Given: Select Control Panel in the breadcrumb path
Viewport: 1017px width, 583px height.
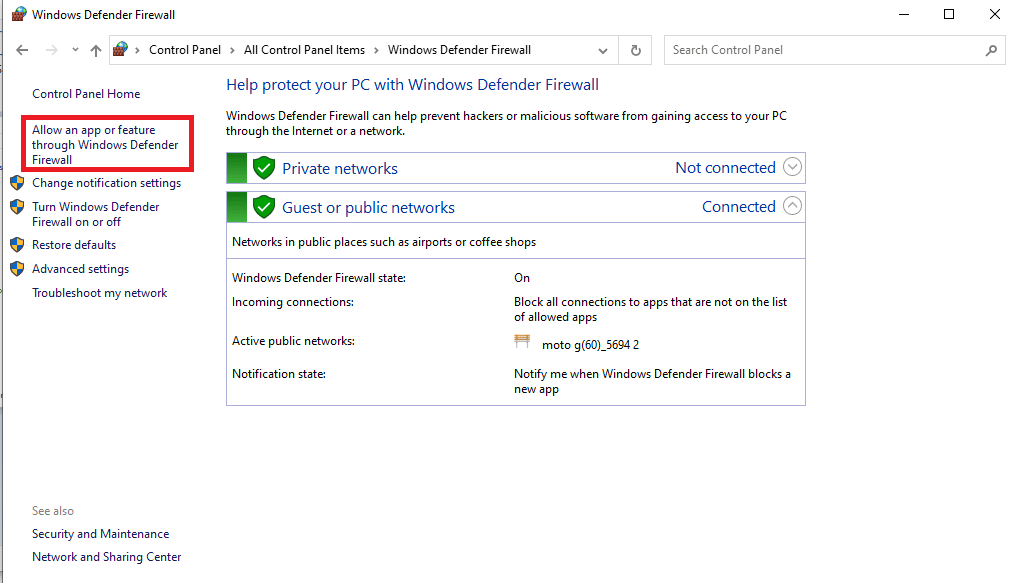Looking at the screenshot, I should tap(183, 50).
